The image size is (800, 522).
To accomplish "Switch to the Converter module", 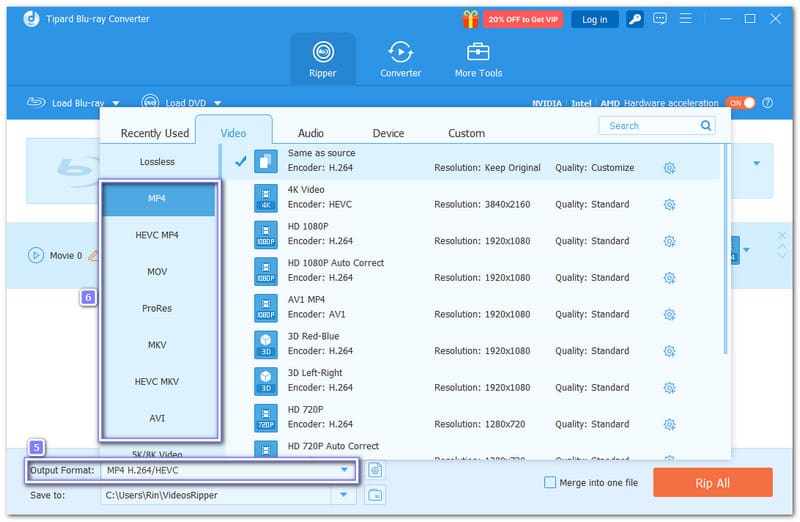I will point(401,59).
